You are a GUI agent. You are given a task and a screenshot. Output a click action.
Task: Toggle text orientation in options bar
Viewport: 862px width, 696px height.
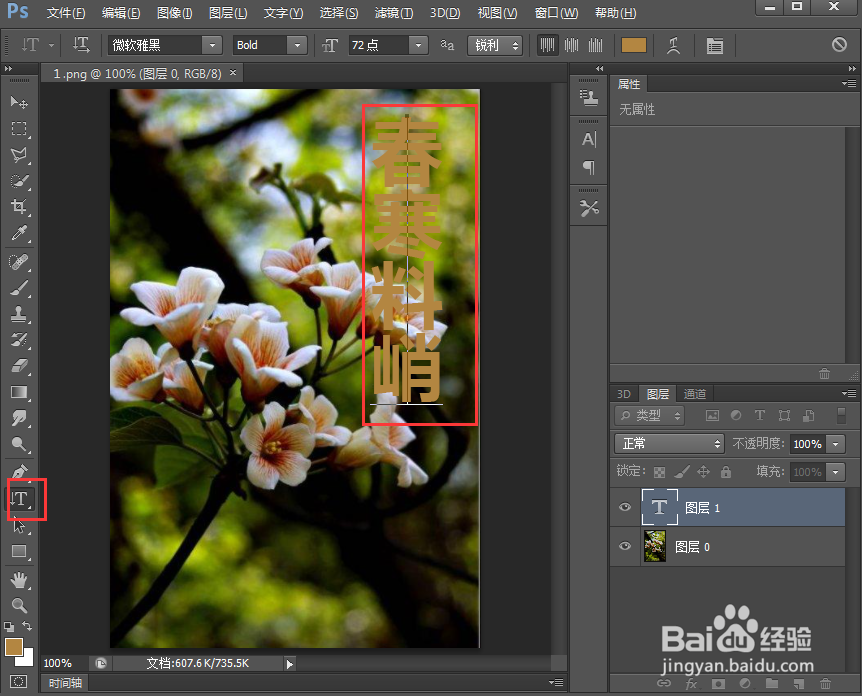81,45
